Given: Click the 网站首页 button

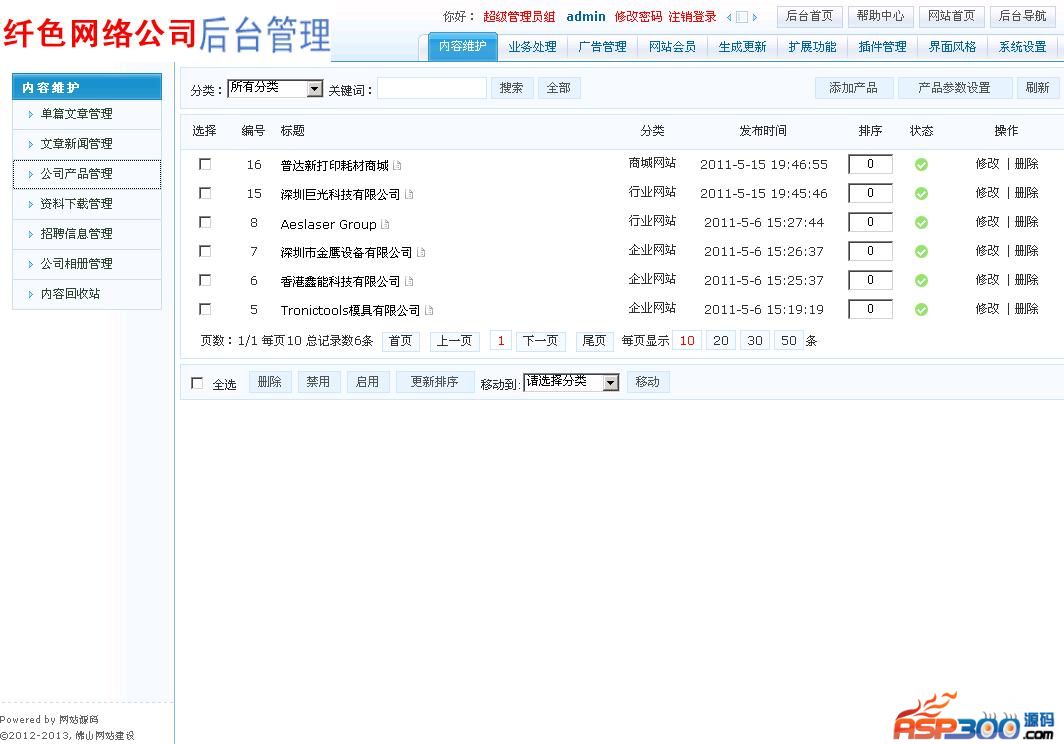Looking at the screenshot, I should click(952, 16).
